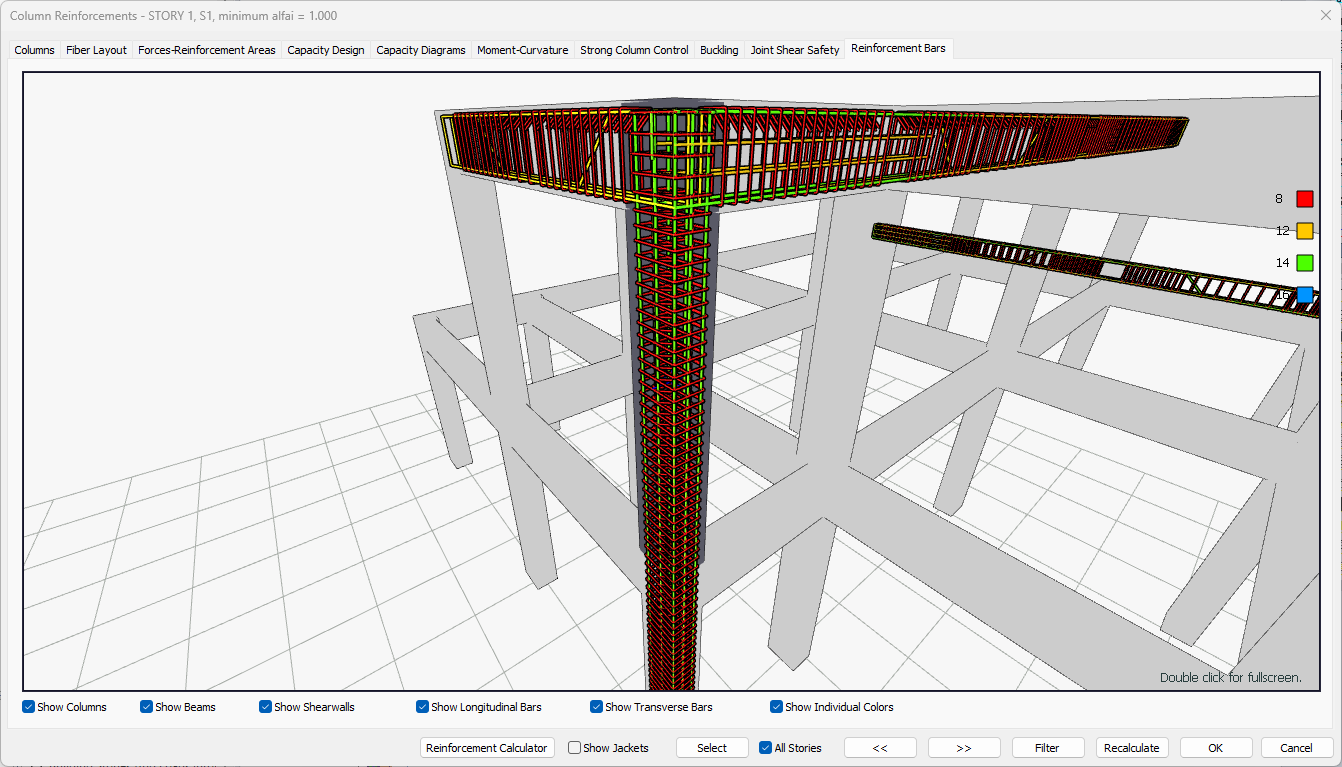Switch to the Fiber Layout tab

[96, 50]
